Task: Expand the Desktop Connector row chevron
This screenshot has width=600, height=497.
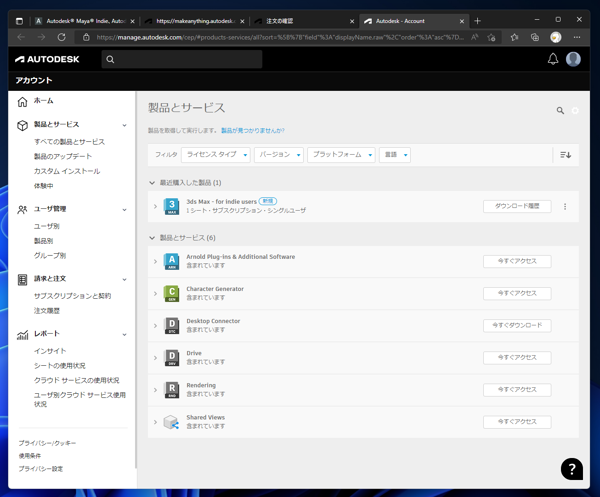Action: tap(155, 326)
